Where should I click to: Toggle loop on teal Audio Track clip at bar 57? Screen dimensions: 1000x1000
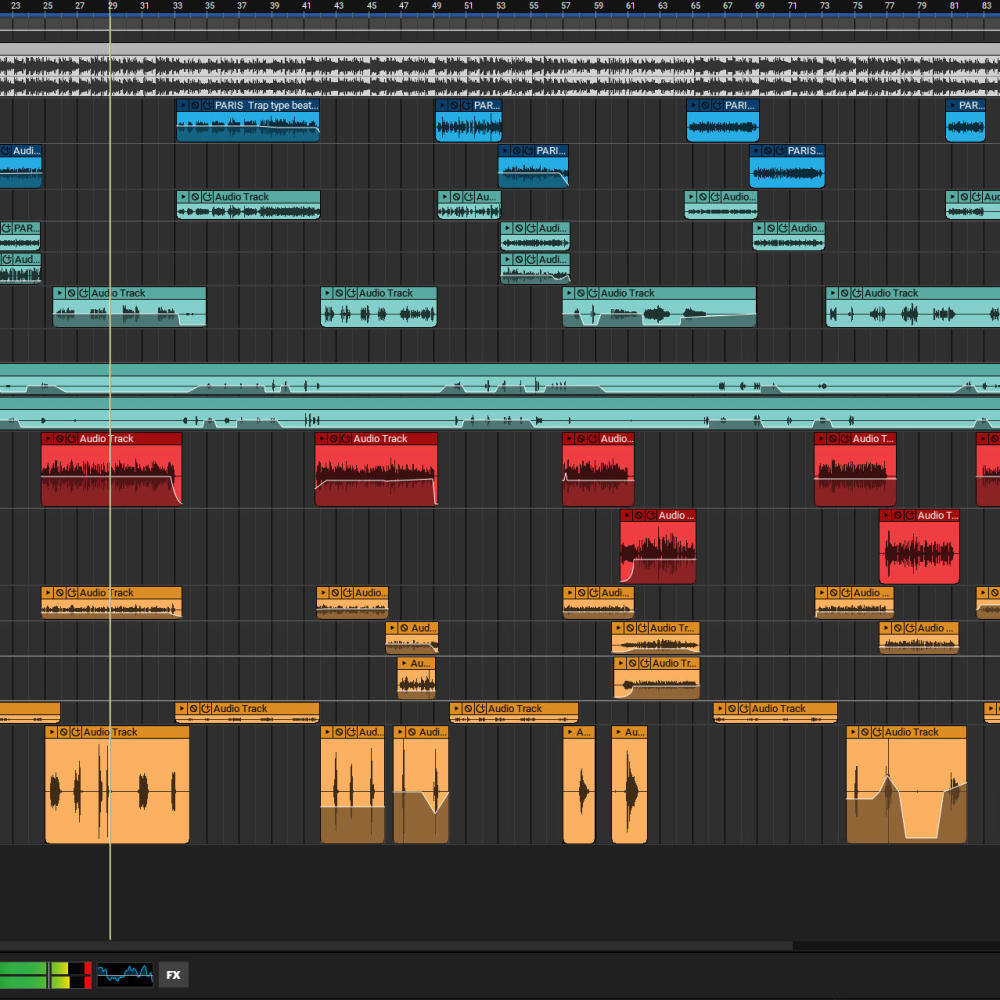(x=593, y=293)
